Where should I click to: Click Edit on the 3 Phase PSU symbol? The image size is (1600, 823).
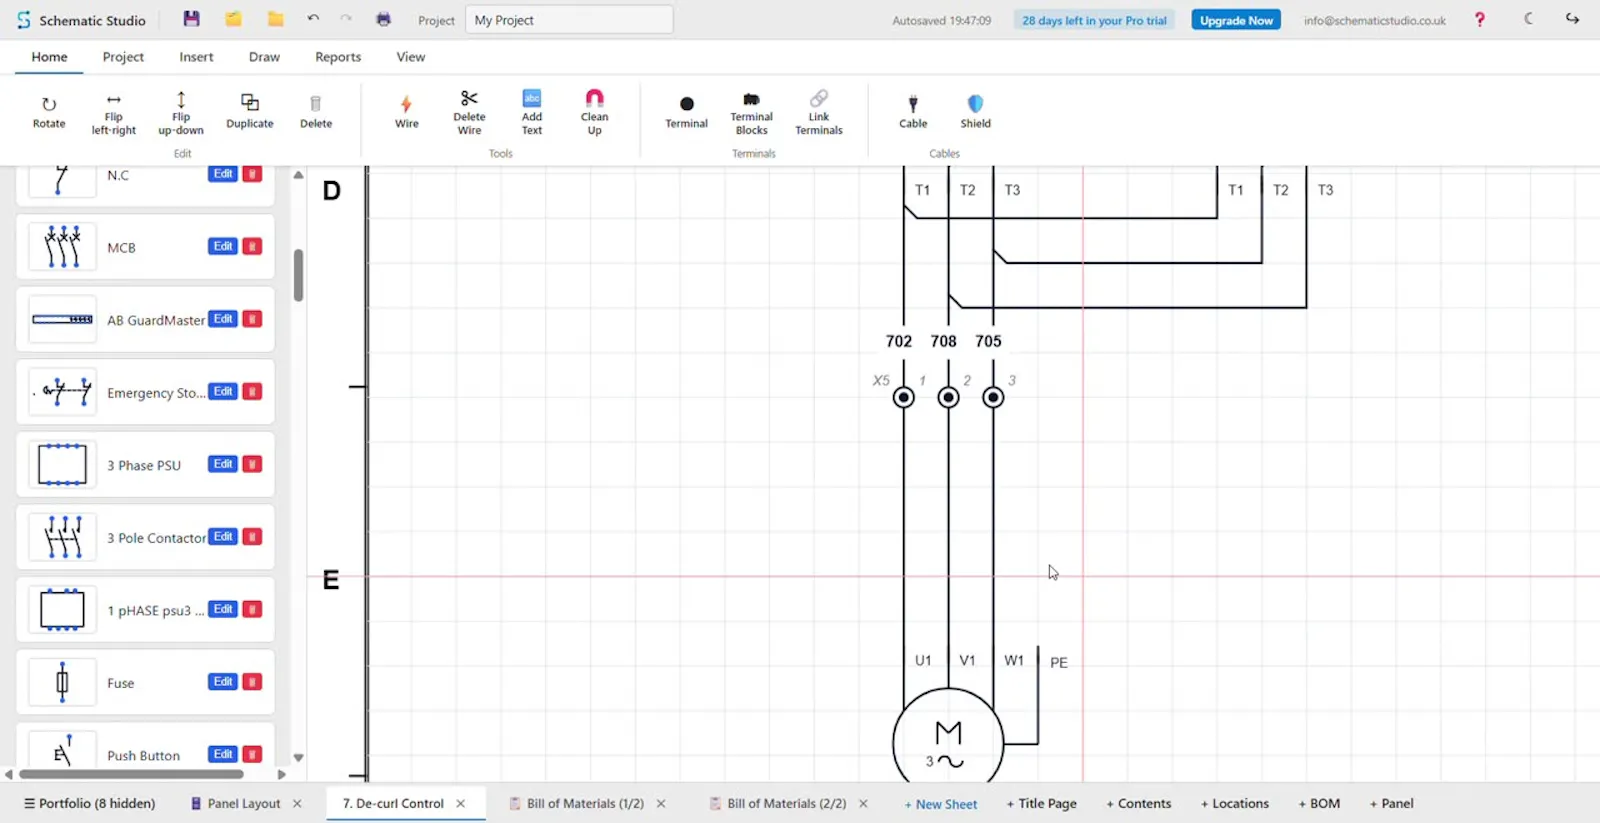(222, 464)
